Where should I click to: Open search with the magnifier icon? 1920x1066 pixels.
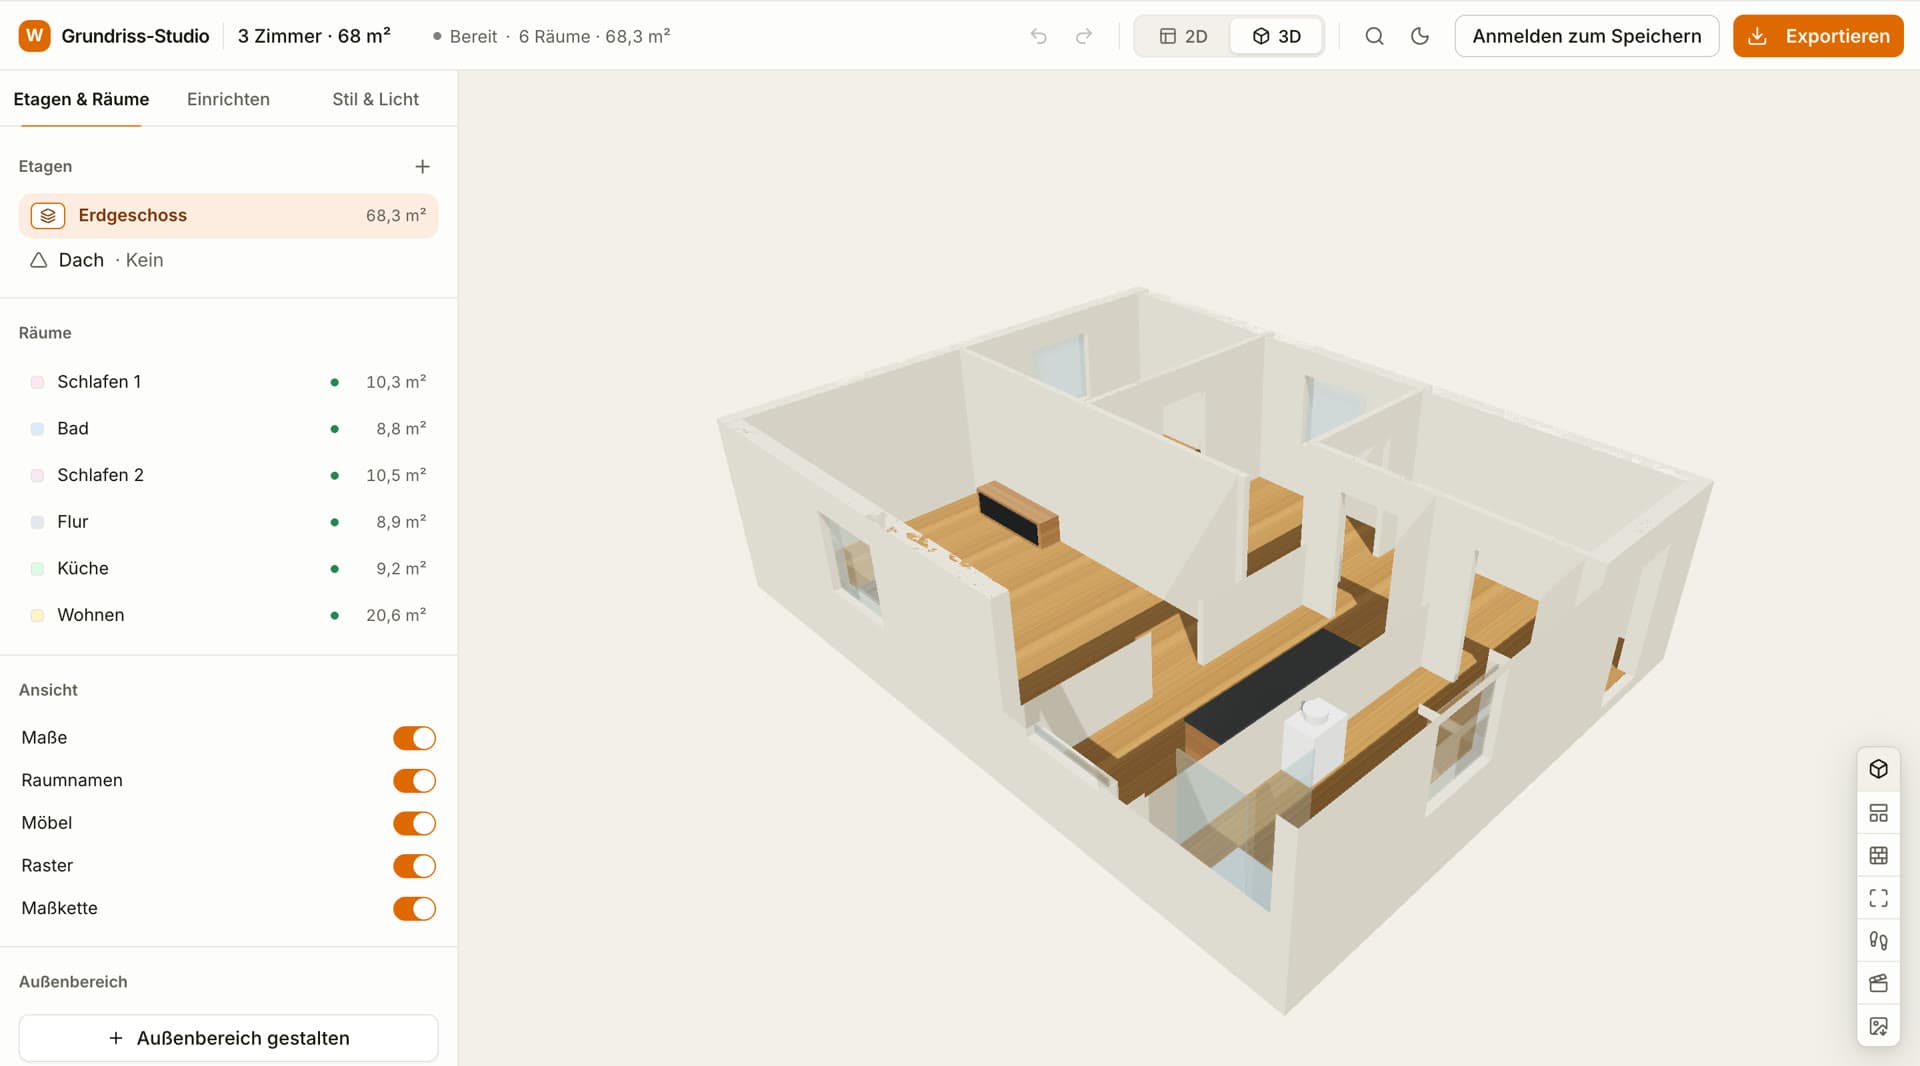1375,36
